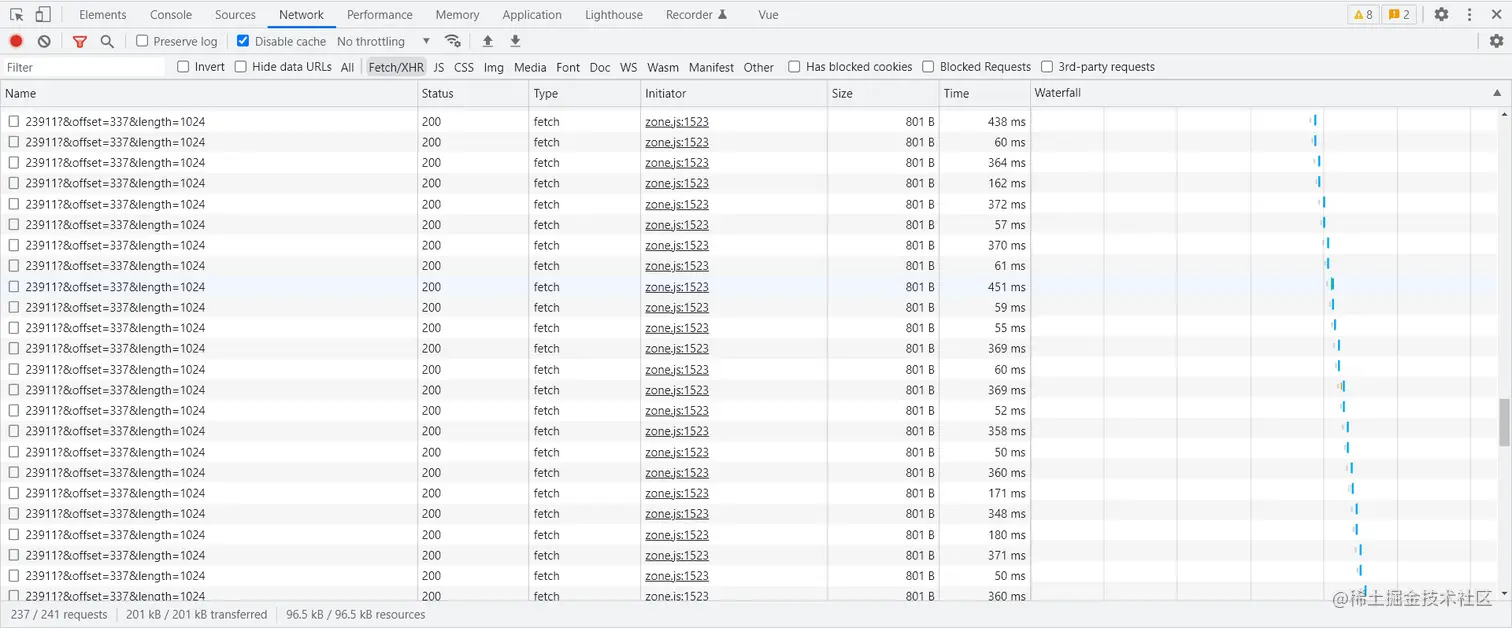Click the 8 warnings badge
Viewport: 1512px width, 628px height.
pos(1363,15)
